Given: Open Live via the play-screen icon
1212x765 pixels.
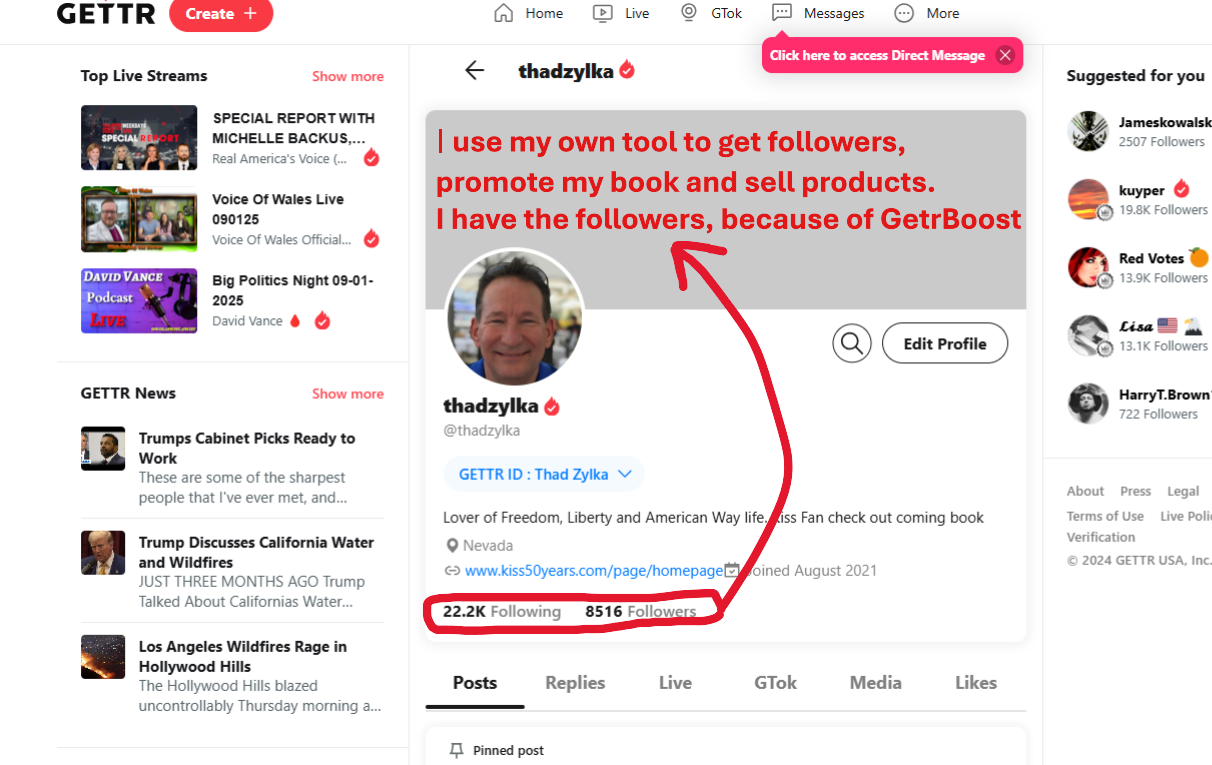Looking at the screenshot, I should (602, 13).
